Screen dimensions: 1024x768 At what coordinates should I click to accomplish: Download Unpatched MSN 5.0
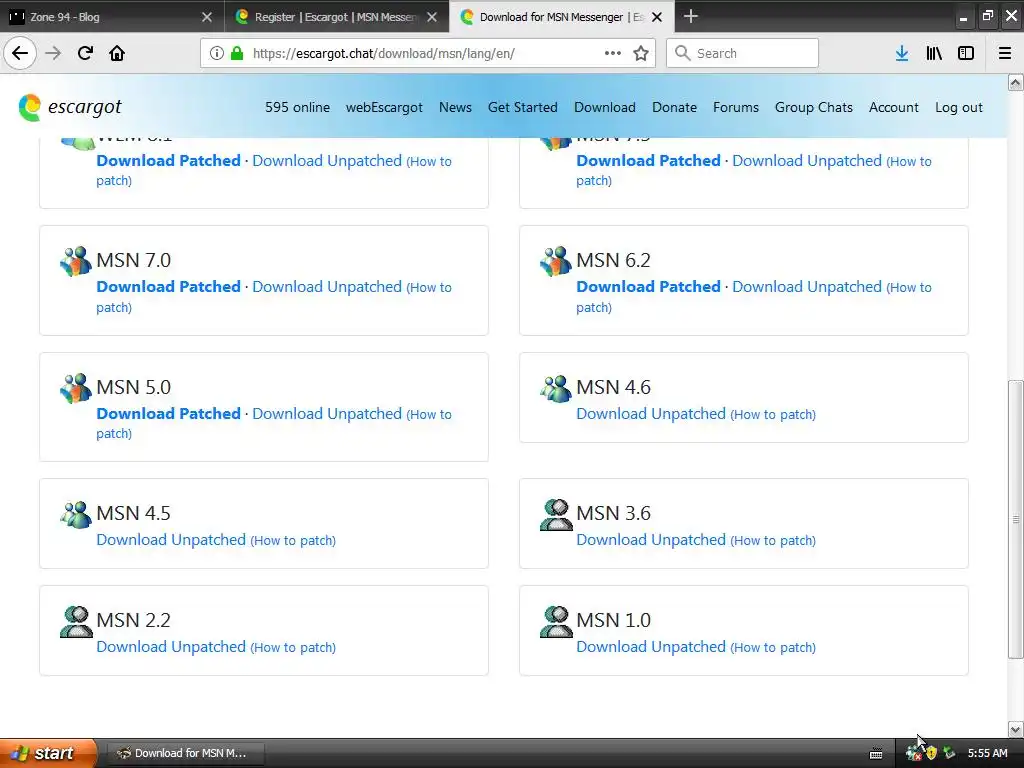pos(327,413)
